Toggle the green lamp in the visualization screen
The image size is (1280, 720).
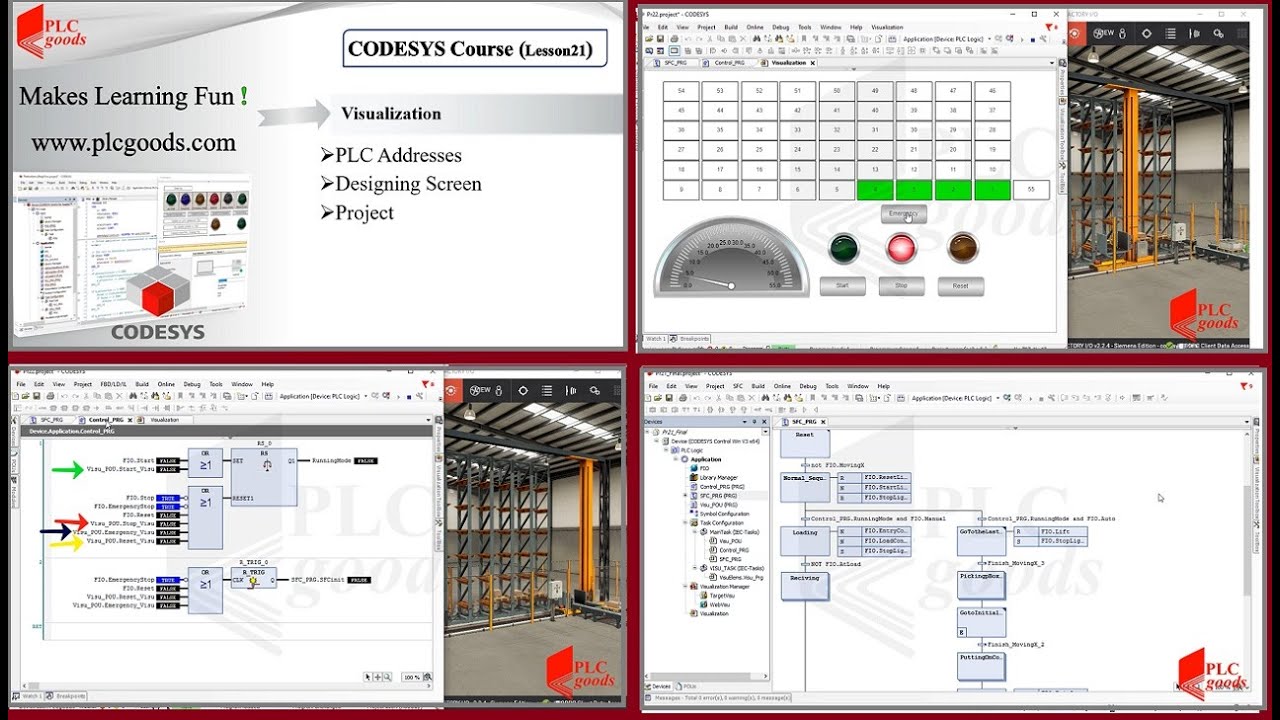tap(844, 249)
